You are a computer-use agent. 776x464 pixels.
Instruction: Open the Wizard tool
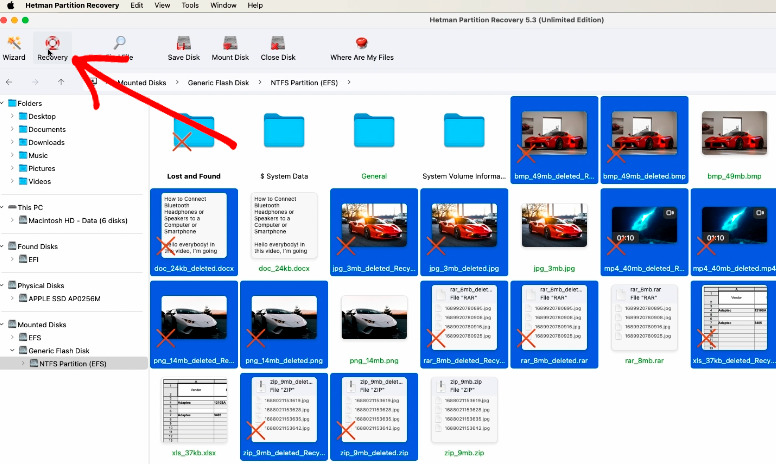coord(14,48)
